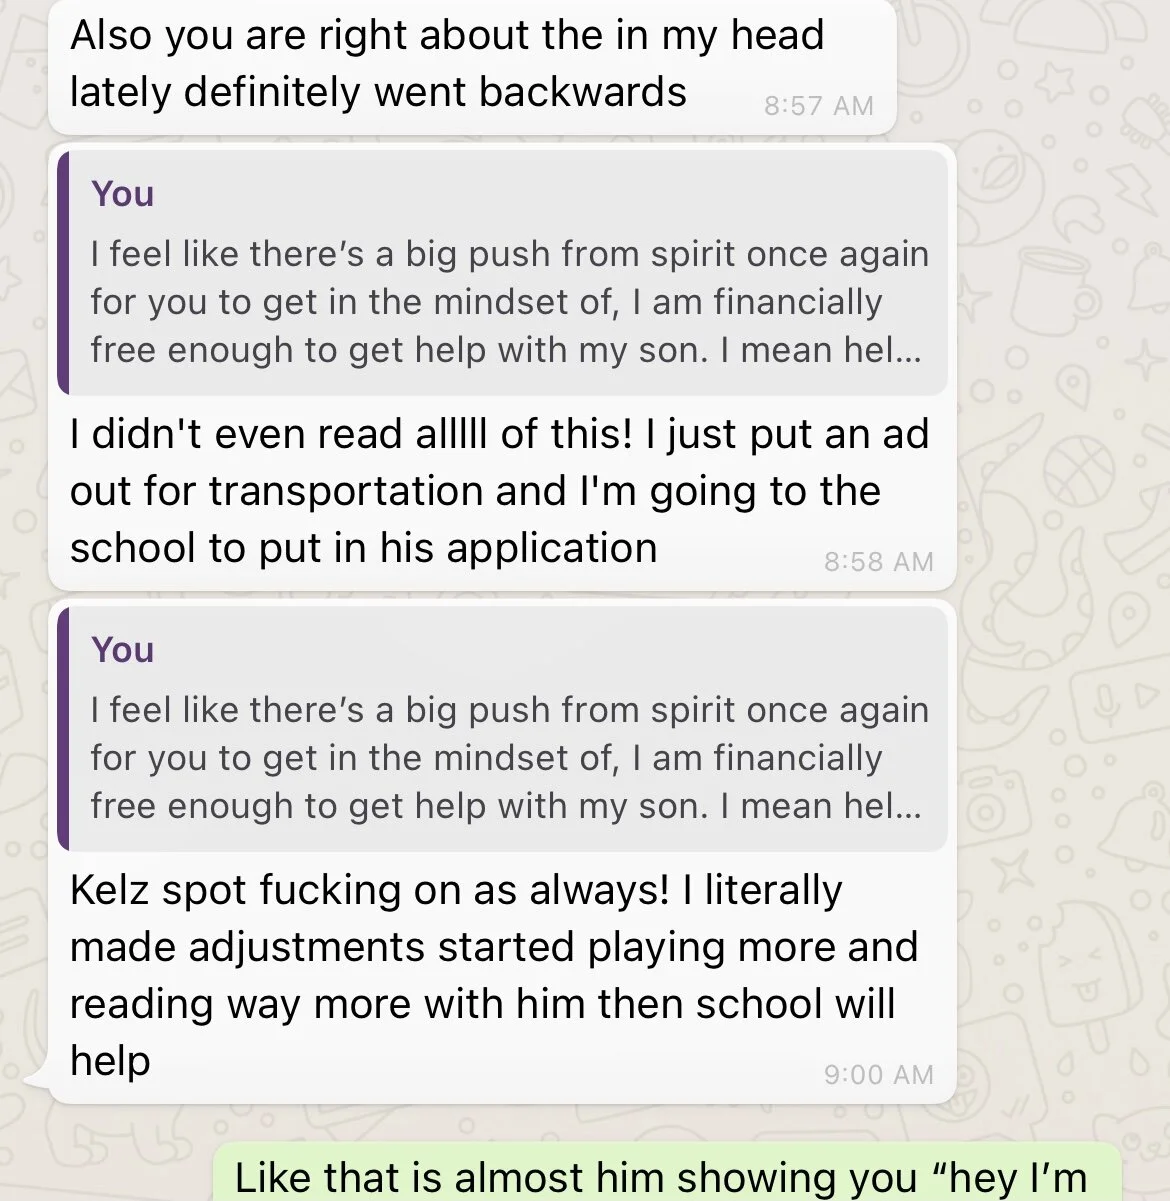Tap the 9:00 AM timestamp
The width and height of the screenshot is (1170, 1201).
[x=878, y=1075]
